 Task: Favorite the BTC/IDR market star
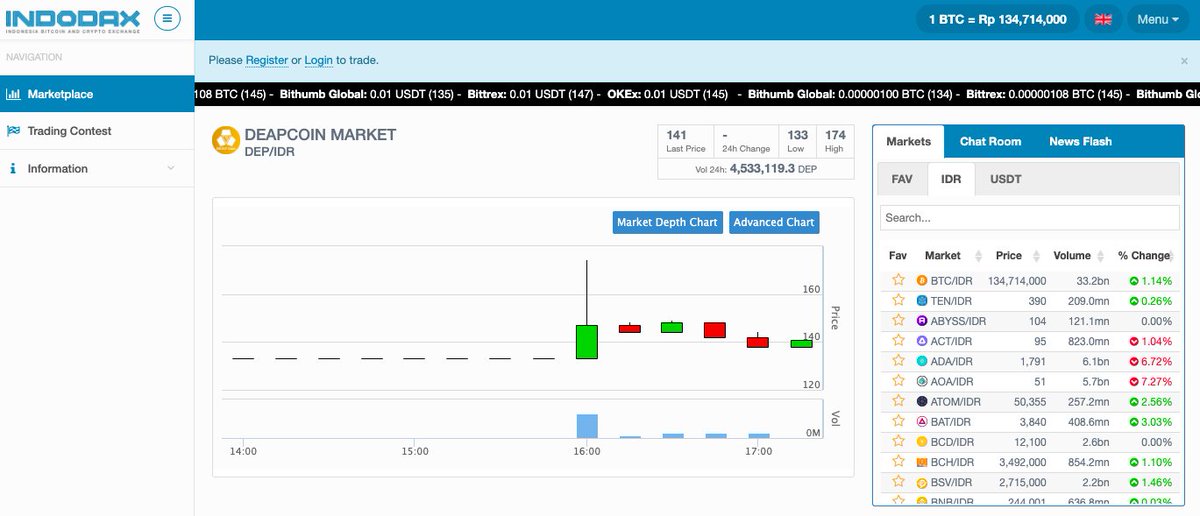pyautogui.click(x=898, y=281)
